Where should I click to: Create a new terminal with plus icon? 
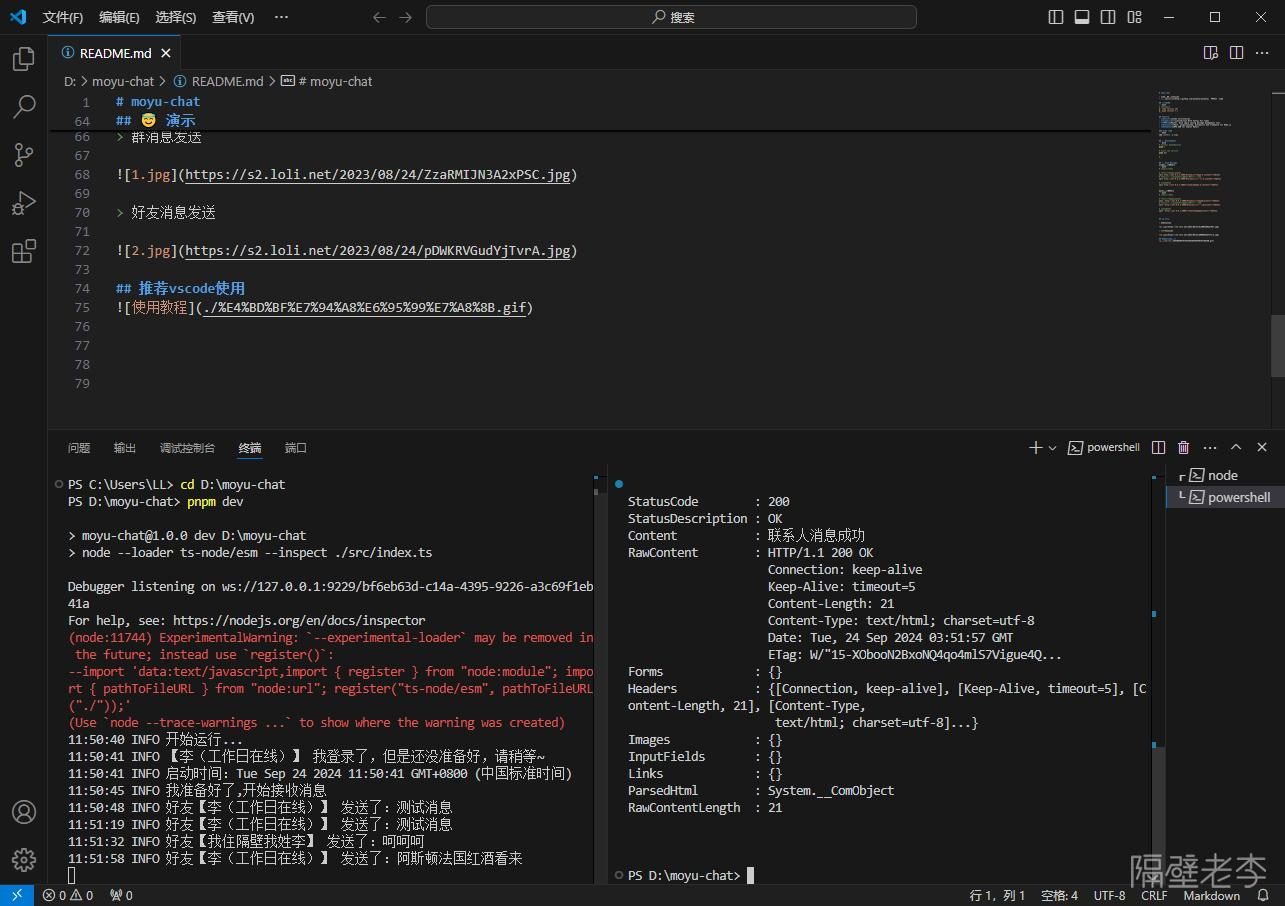coord(1035,448)
